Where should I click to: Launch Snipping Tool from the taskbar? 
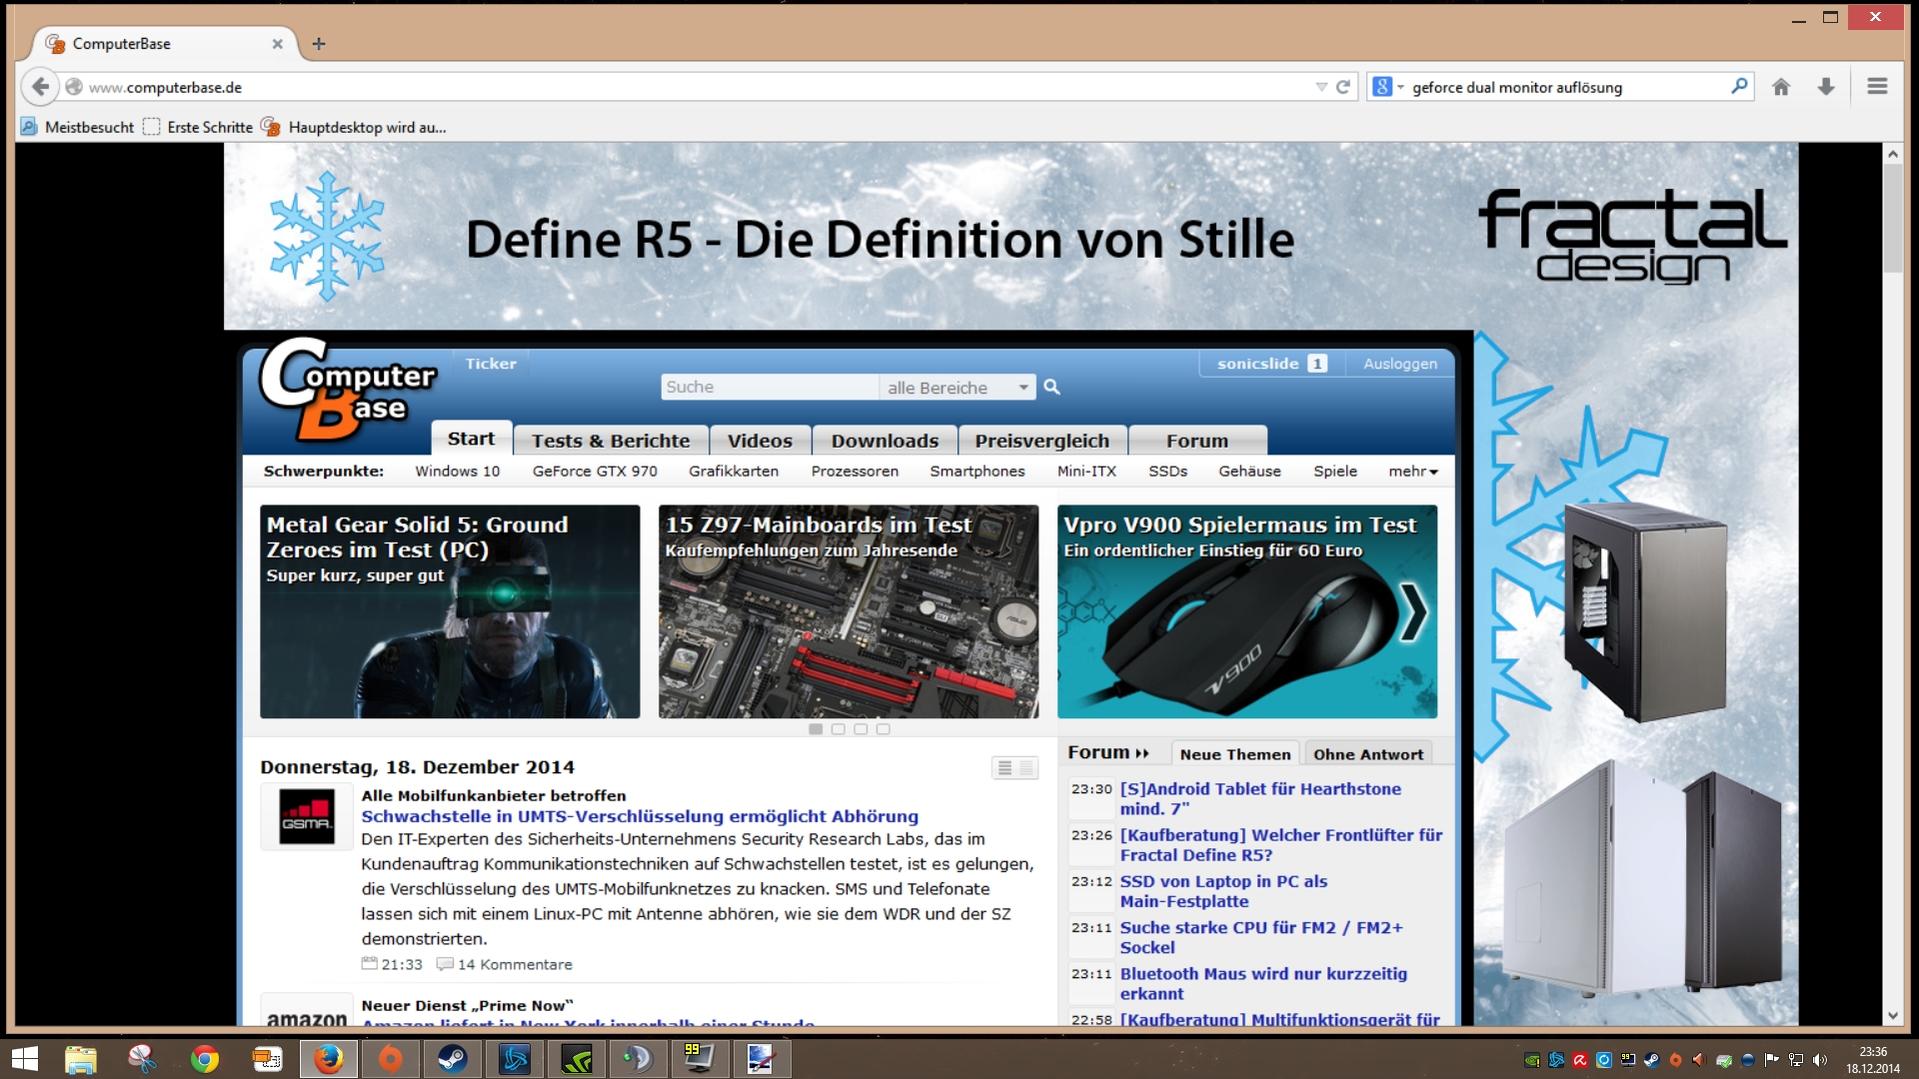(x=142, y=1058)
